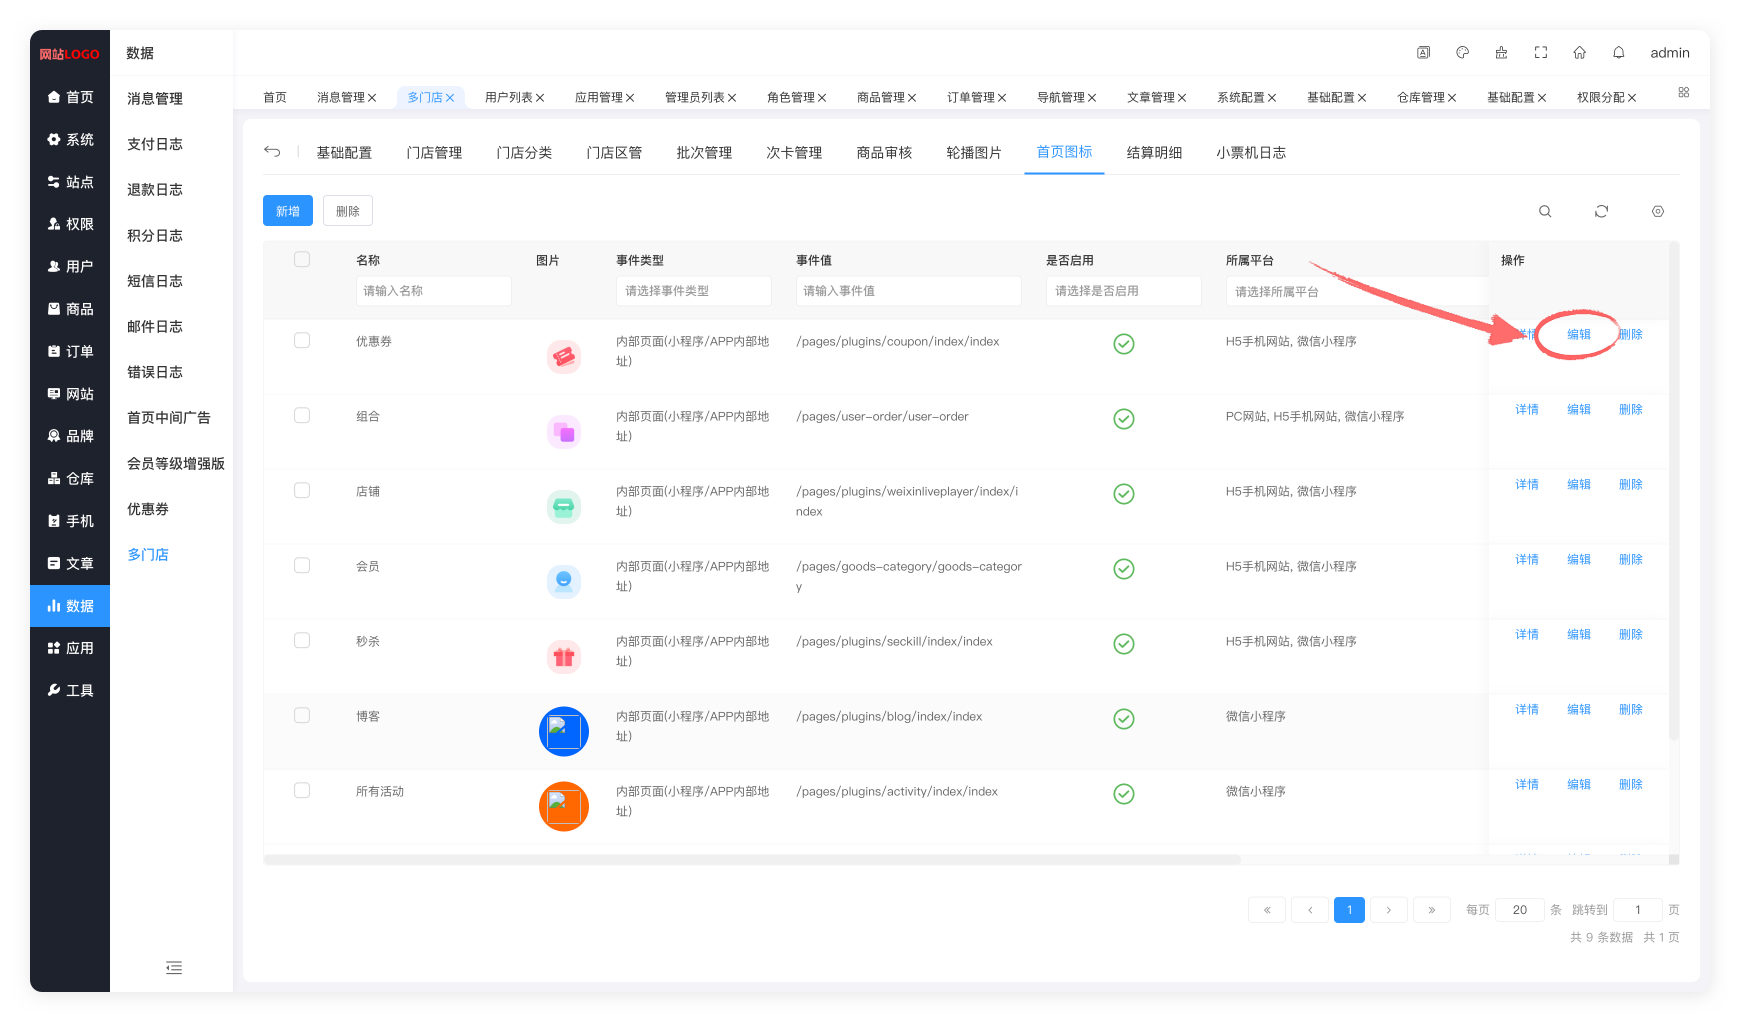Open the 是否启用 filter dropdown
1740x1022 pixels.
click(1123, 291)
